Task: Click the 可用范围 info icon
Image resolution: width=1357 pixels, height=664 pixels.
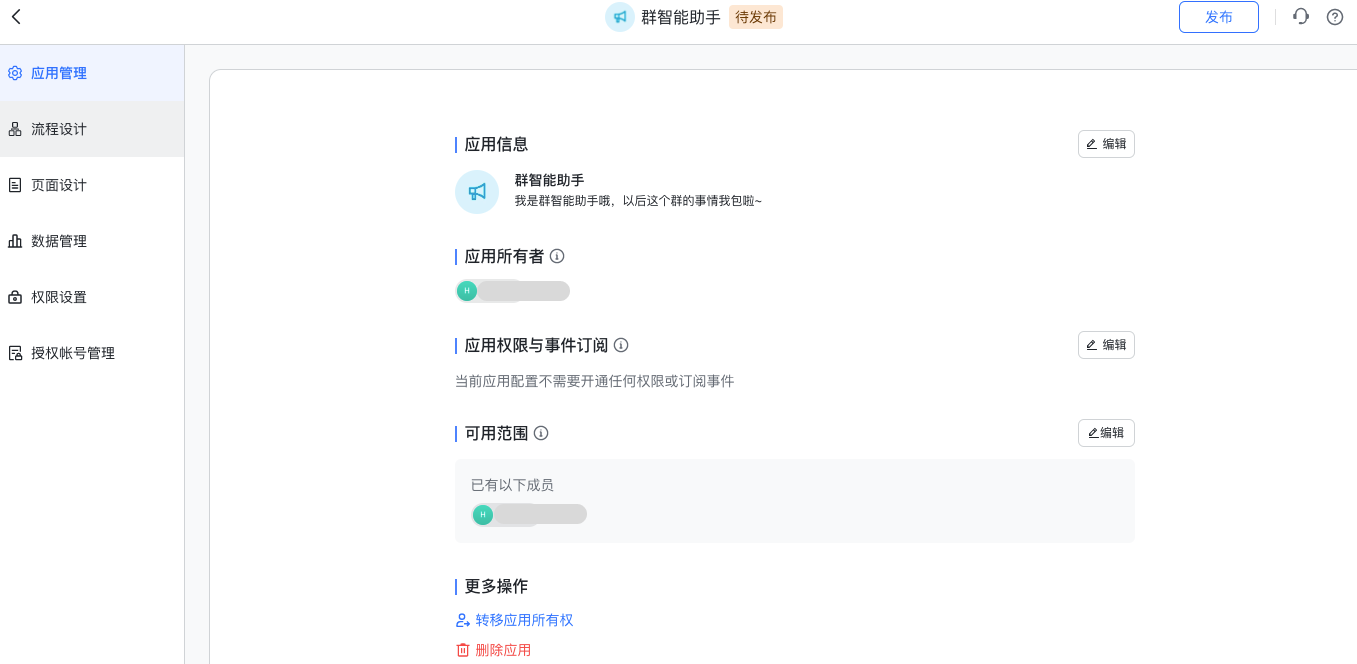Action: (541, 433)
